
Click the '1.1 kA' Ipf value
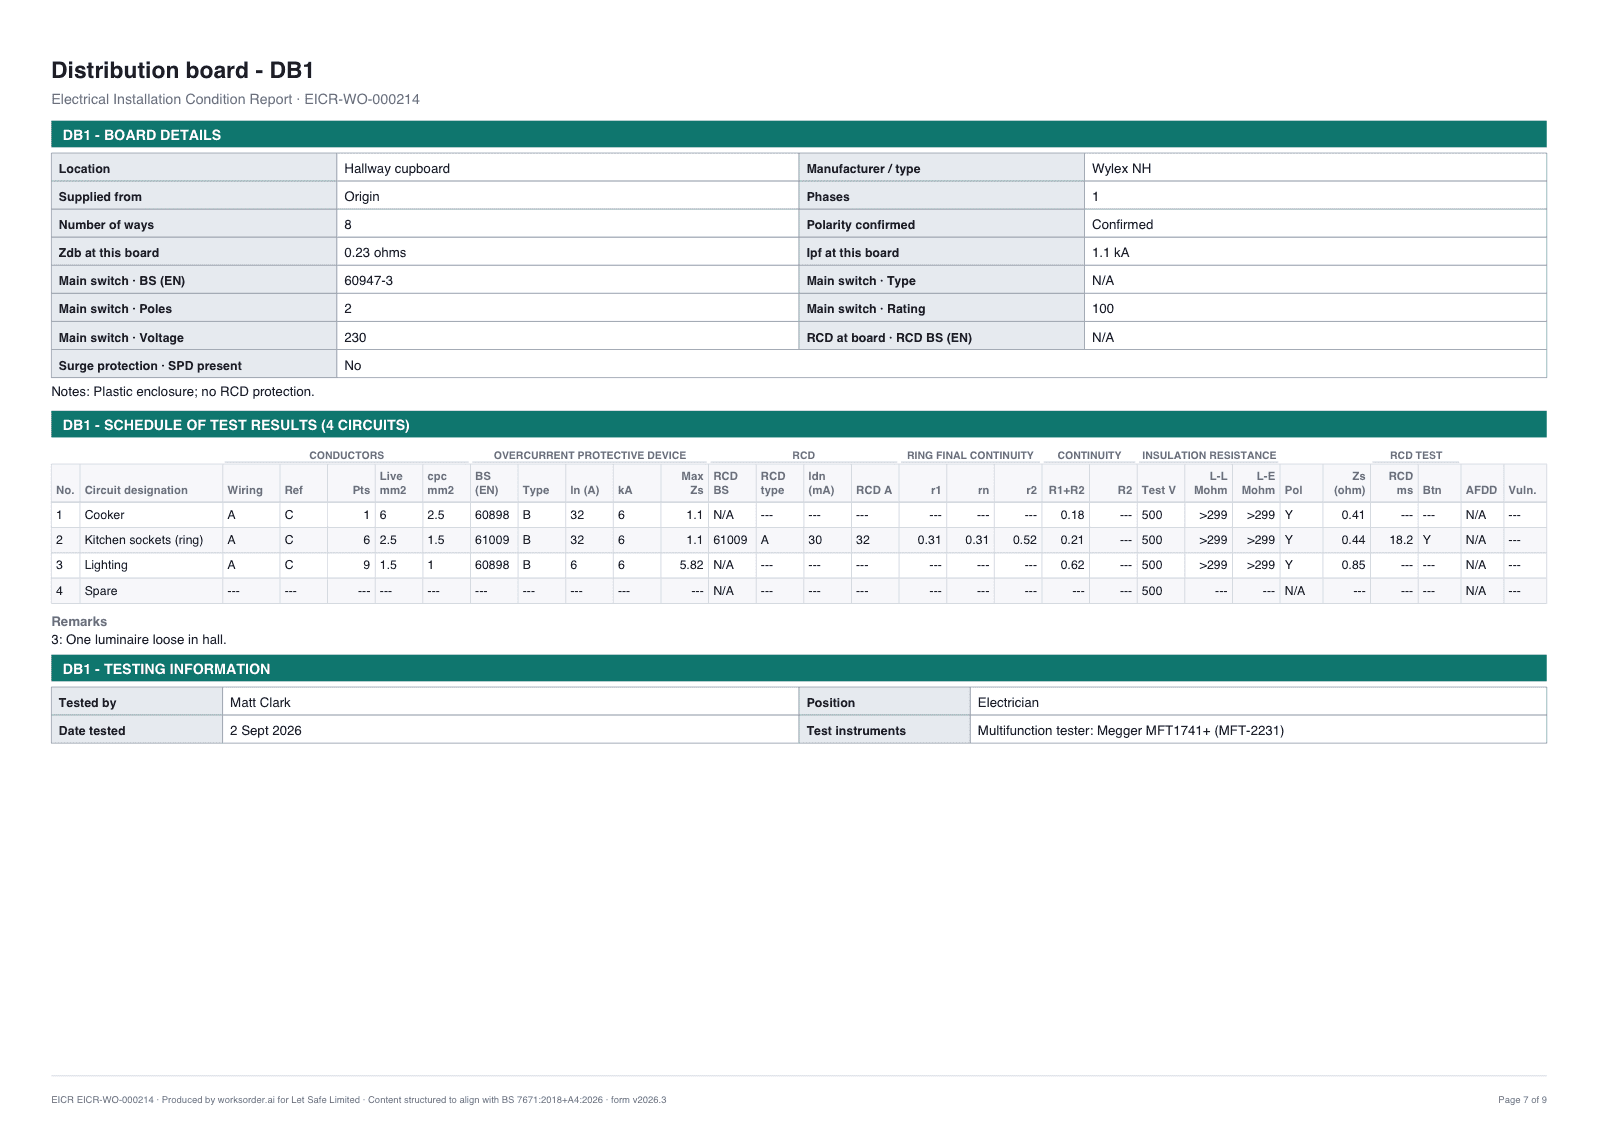[x=1110, y=252]
